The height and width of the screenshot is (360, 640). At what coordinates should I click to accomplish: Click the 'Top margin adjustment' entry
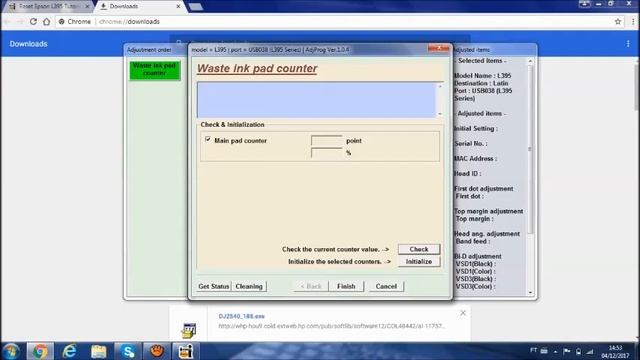tap(489, 211)
